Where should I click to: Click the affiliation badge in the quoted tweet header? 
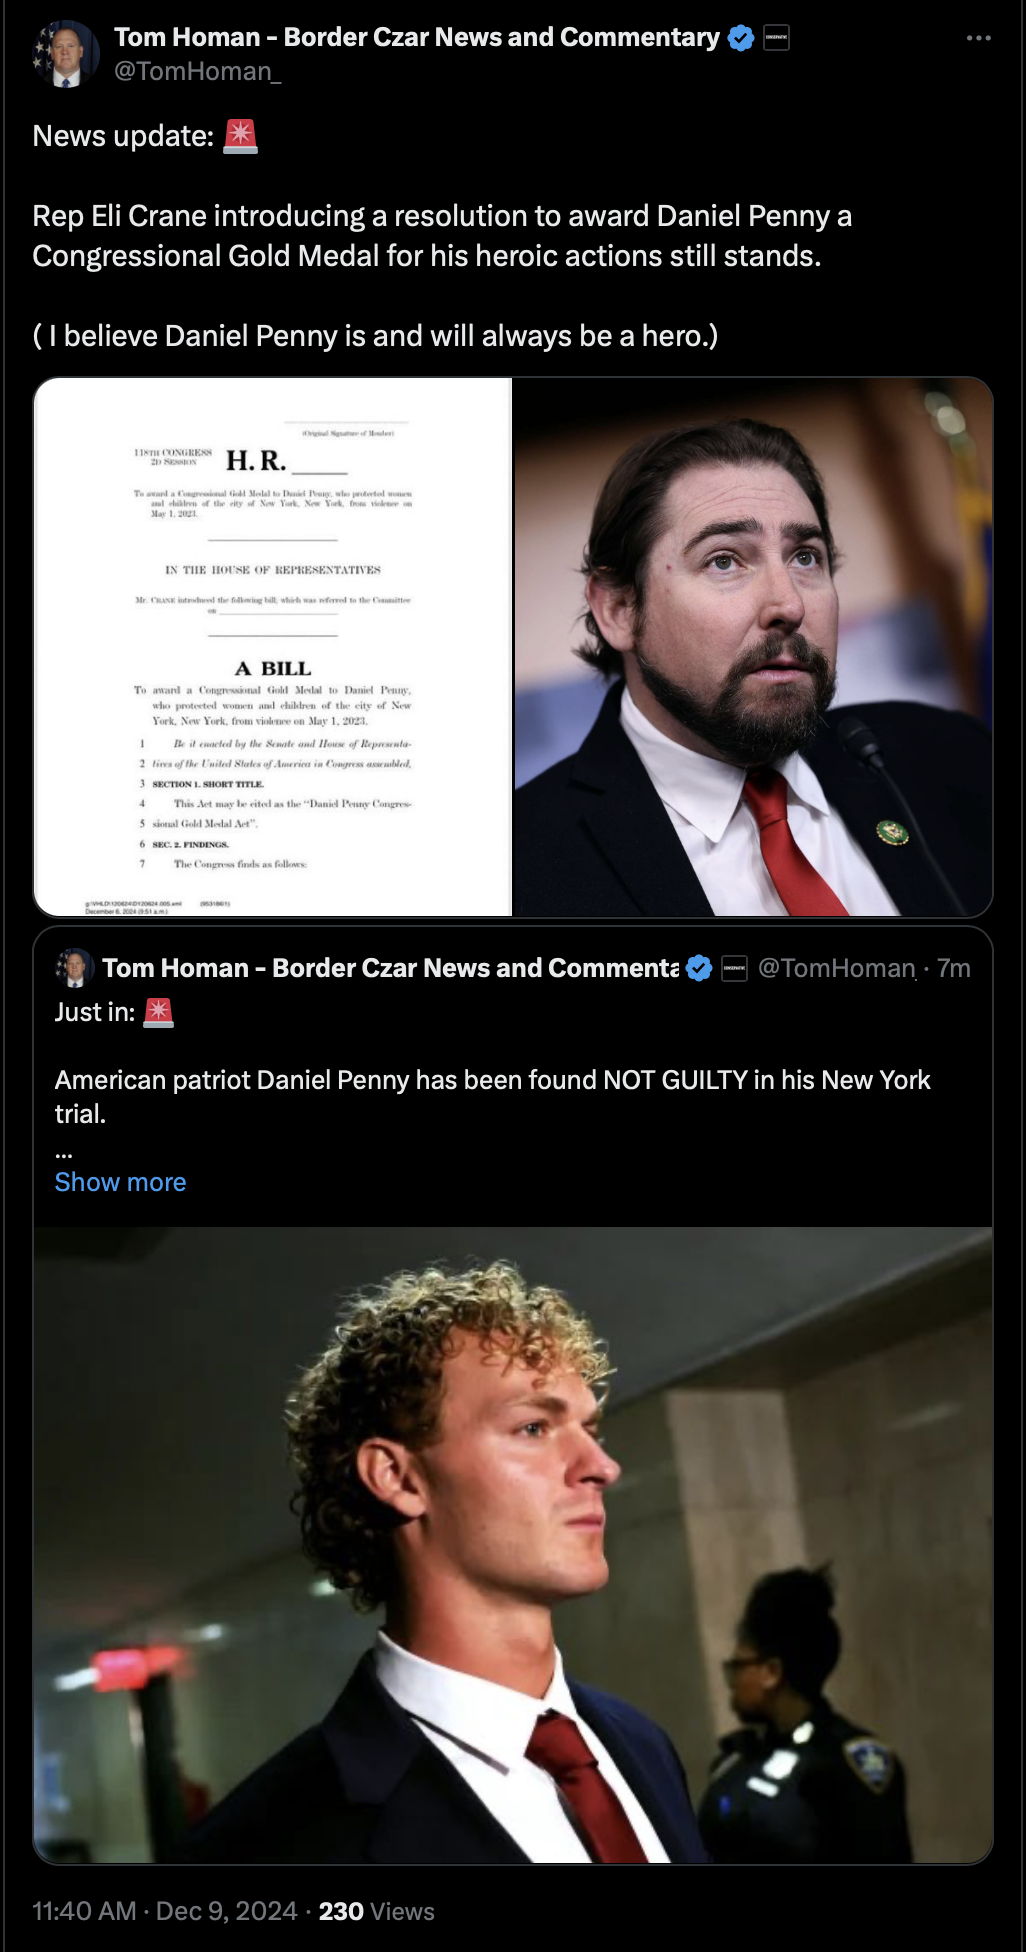tap(734, 968)
